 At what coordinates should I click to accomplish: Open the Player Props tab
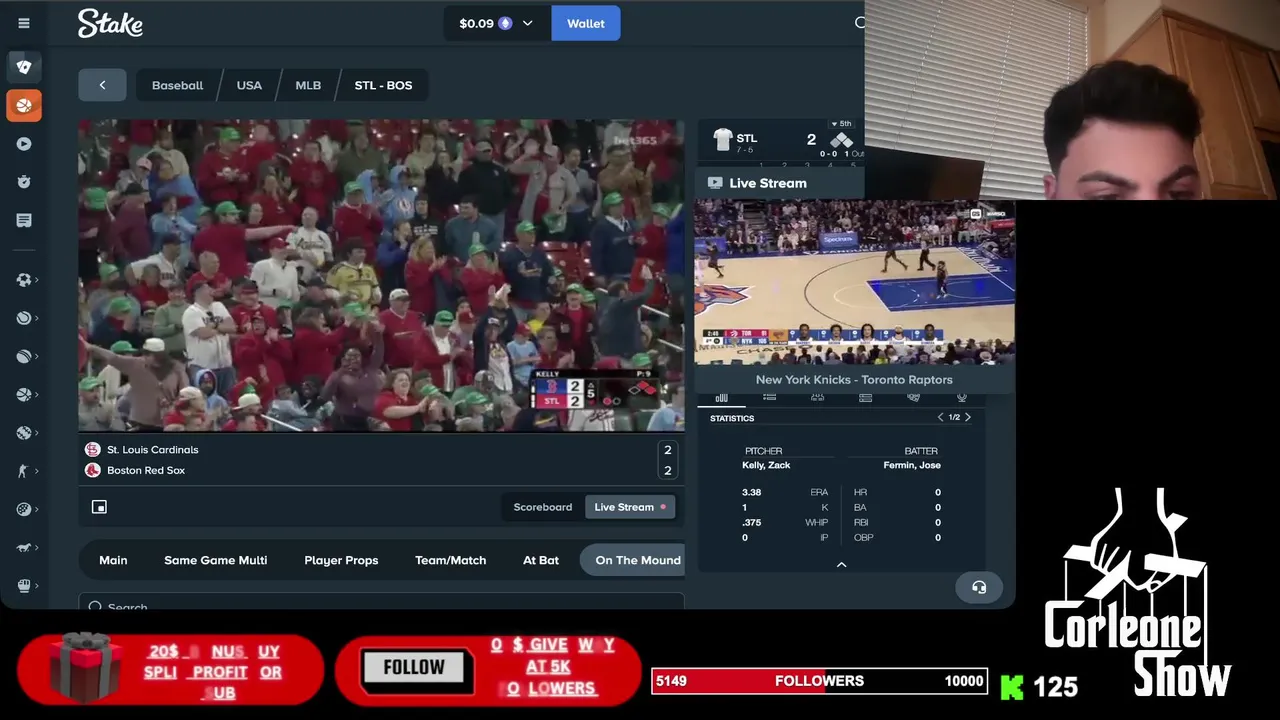point(341,560)
